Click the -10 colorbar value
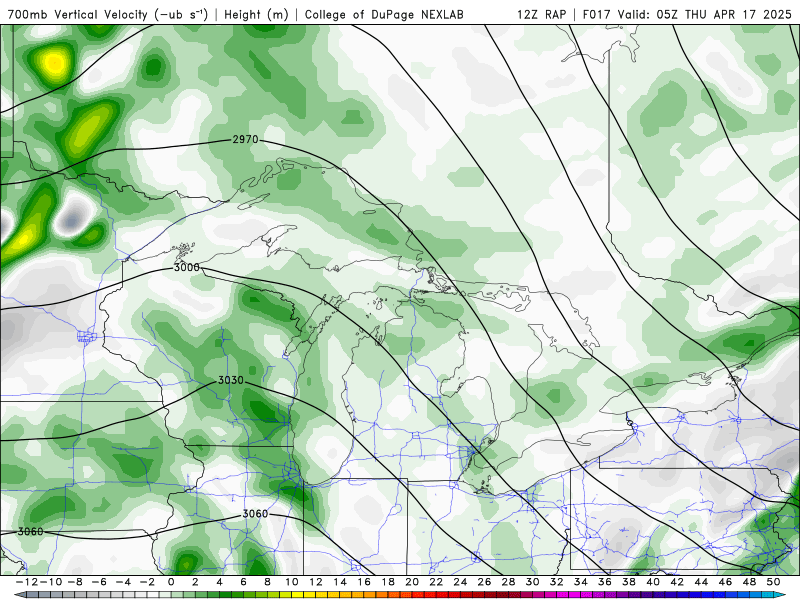 pyautogui.click(x=51, y=582)
